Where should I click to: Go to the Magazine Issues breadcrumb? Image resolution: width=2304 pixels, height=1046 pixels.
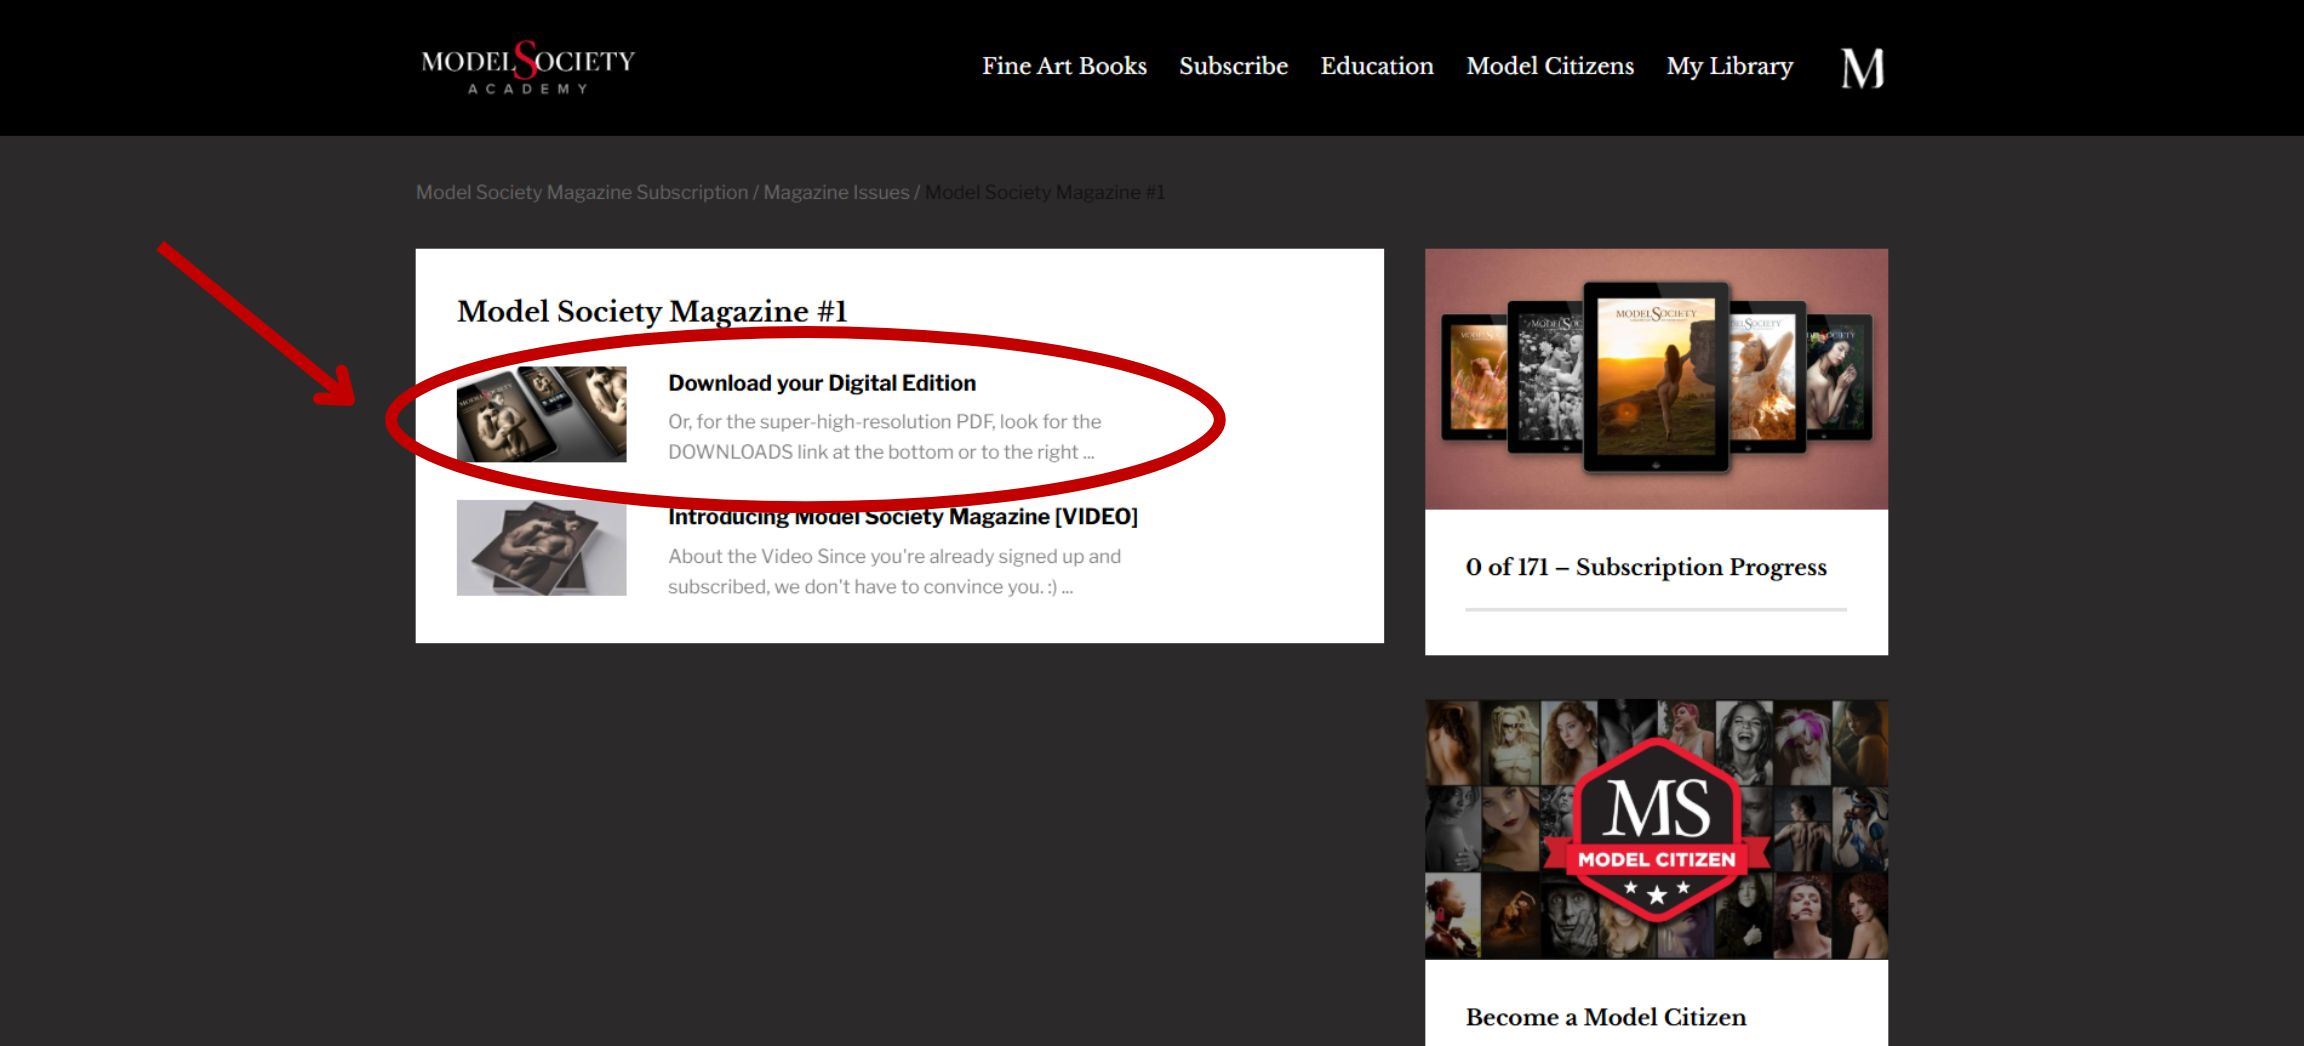click(836, 192)
